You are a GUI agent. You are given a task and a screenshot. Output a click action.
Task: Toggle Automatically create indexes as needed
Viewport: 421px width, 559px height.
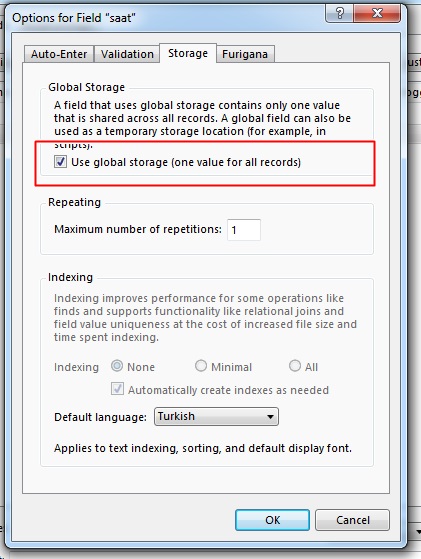click(x=117, y=389)
